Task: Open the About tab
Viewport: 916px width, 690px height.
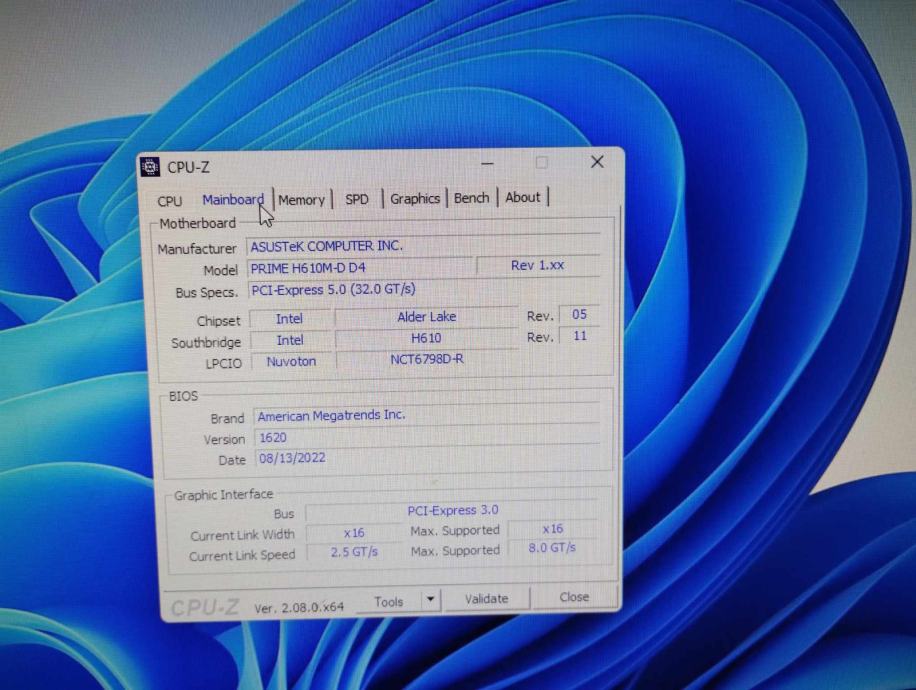Action: click(523, 197)
